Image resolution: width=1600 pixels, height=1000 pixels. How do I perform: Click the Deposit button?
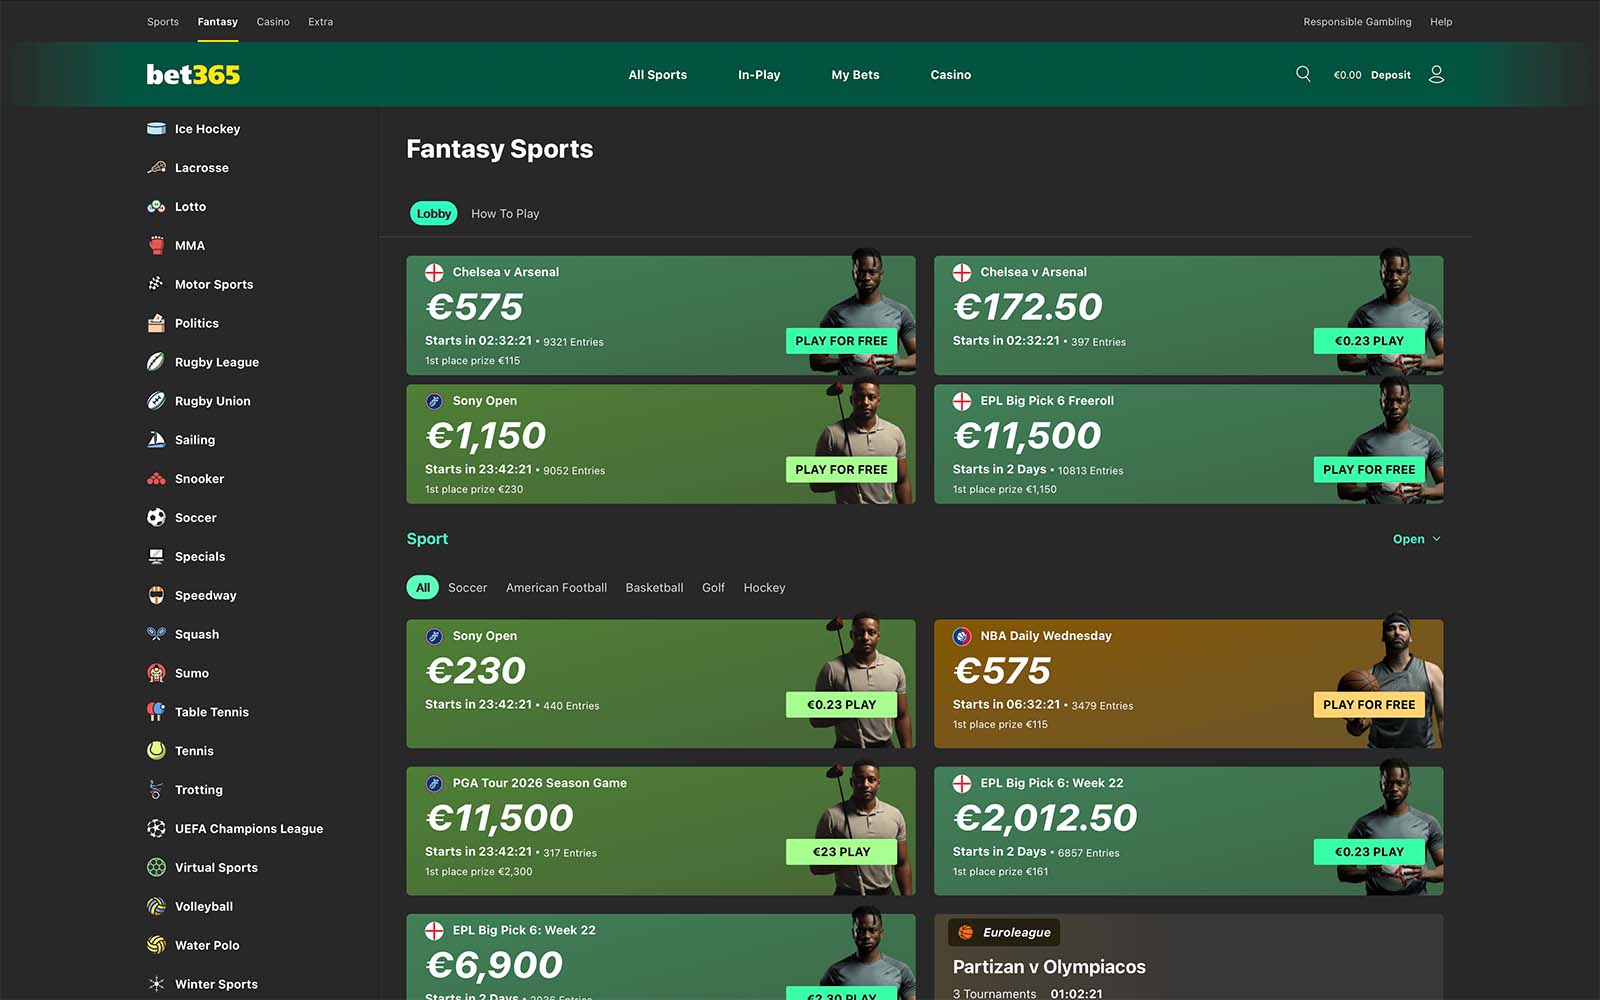1390,75
